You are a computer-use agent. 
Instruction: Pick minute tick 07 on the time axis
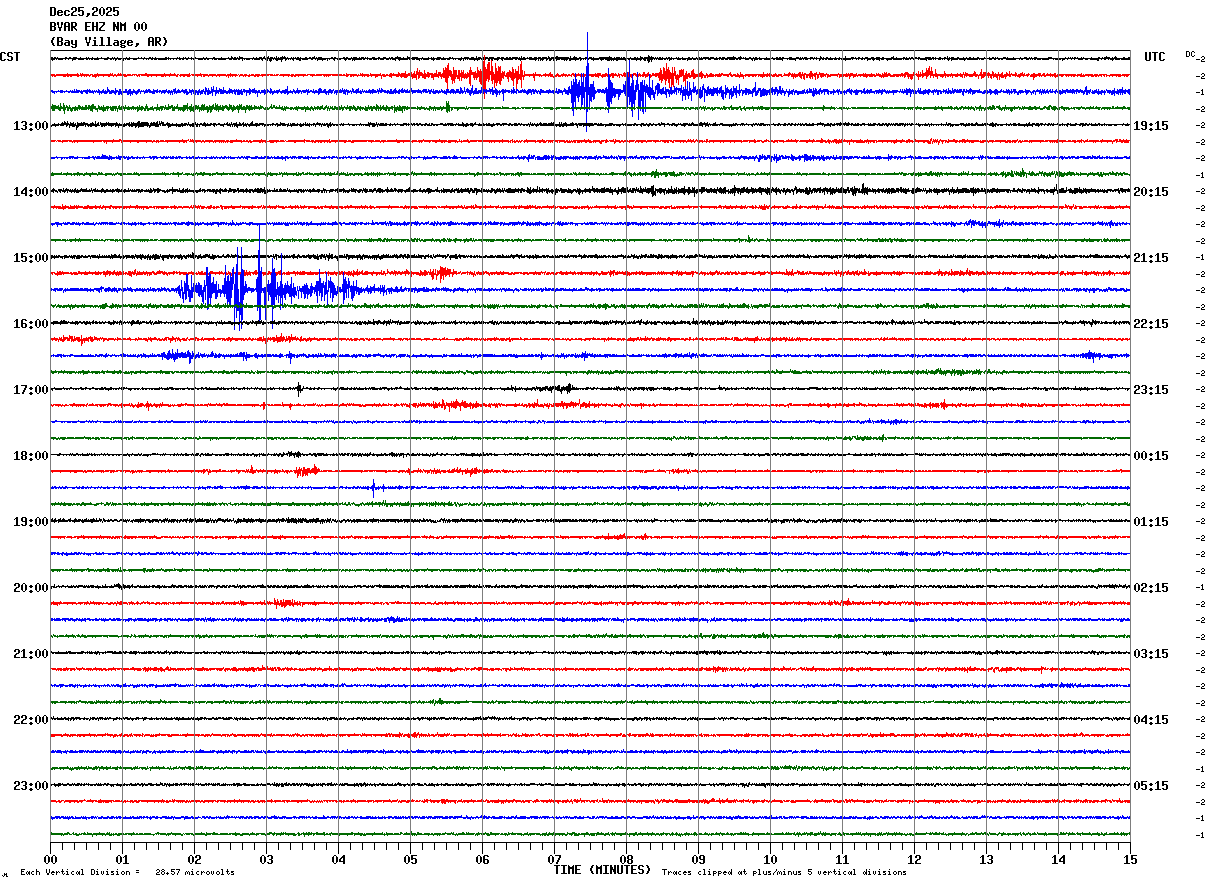[x=554, y=859]
